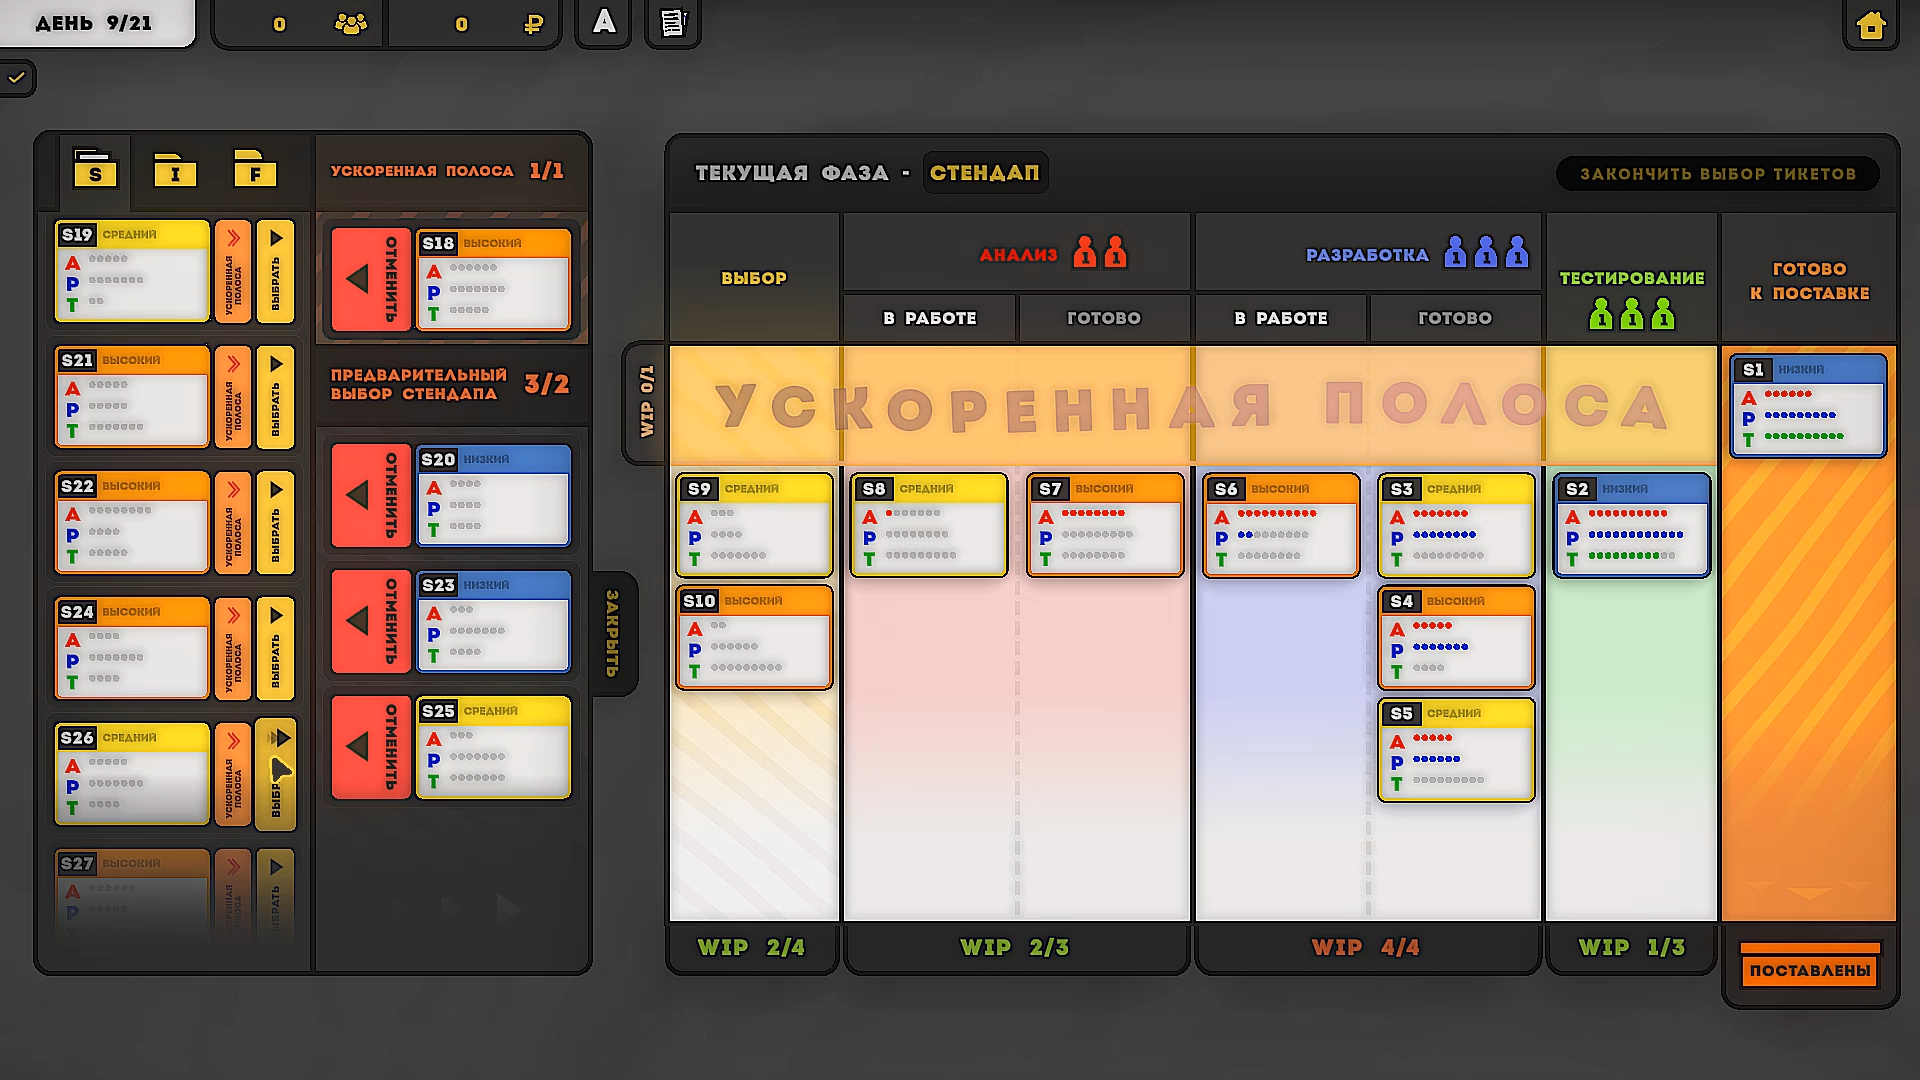Screen dimensions: 1920x1080
Task: Toggle the checkmark box under day counter
Action: [17, 78]
